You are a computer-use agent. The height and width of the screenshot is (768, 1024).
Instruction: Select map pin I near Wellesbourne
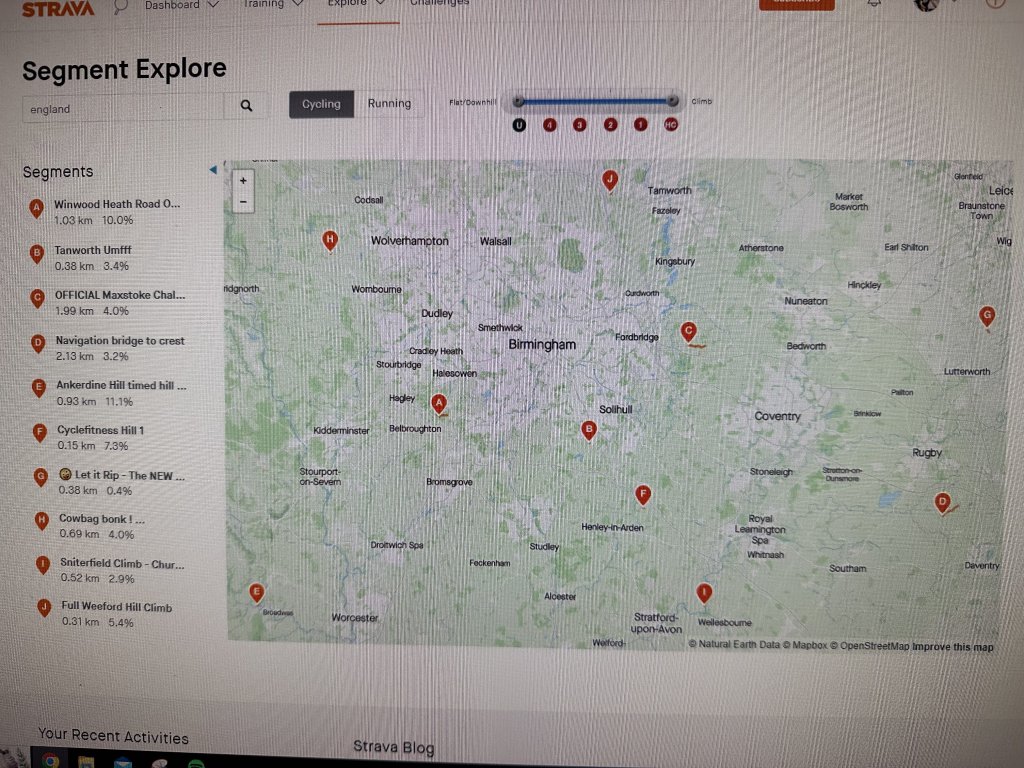point(703,593)
